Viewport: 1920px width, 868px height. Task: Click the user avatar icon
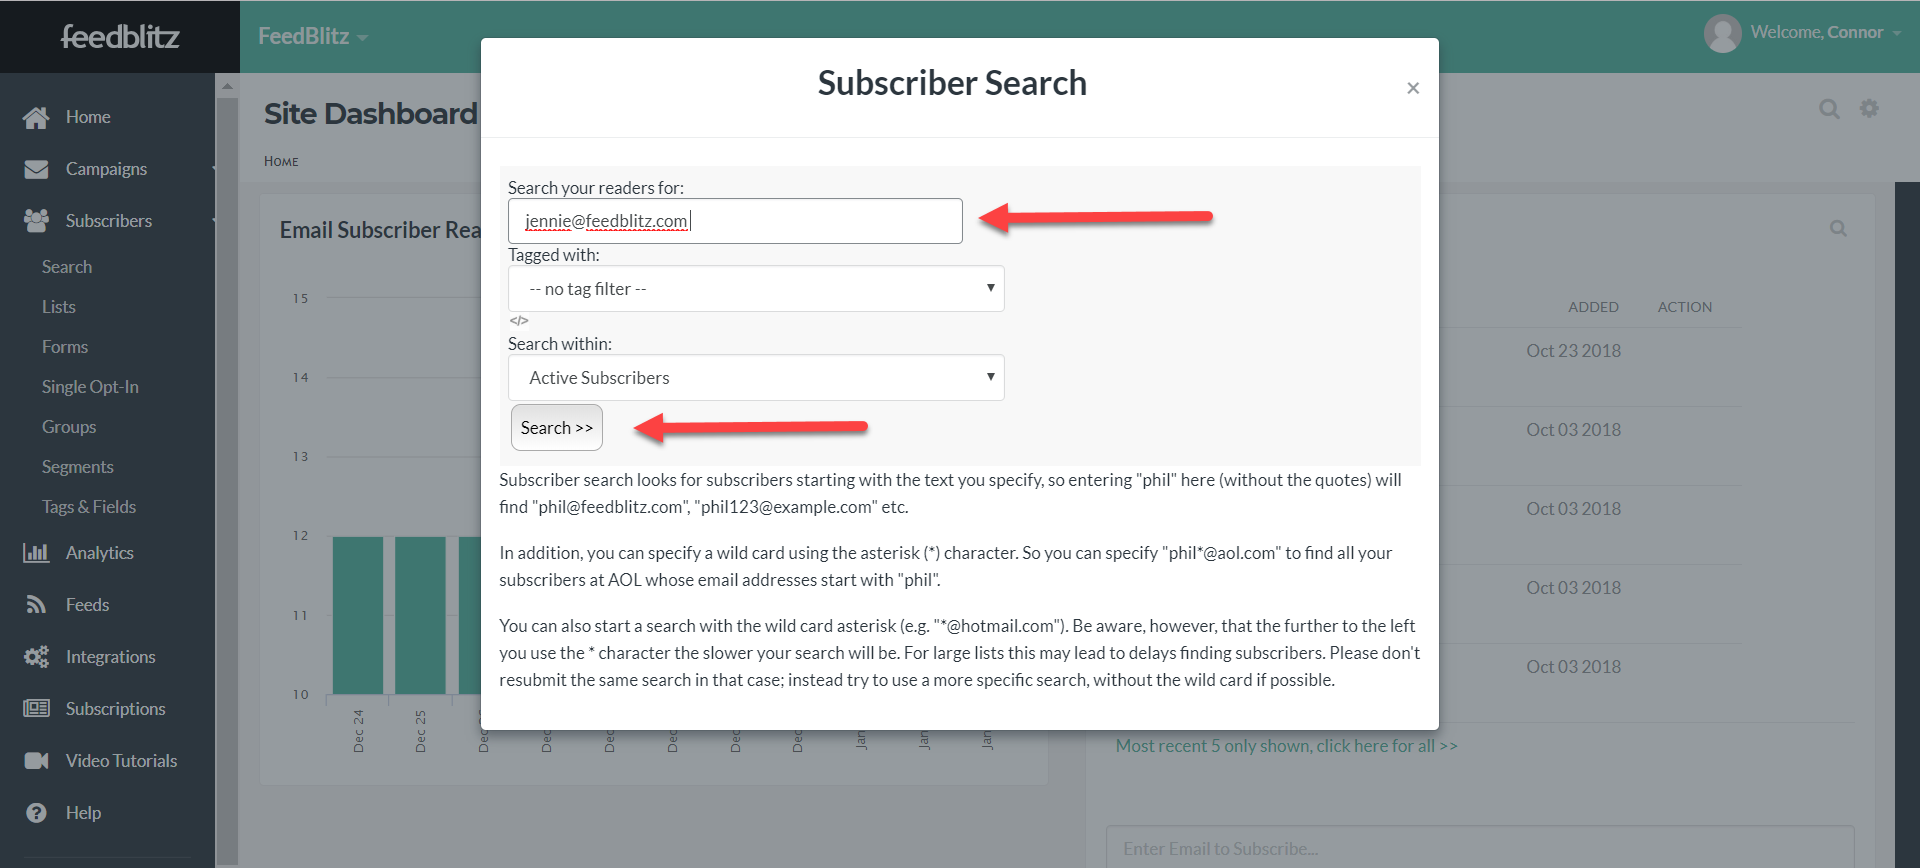coord(1722,34)
